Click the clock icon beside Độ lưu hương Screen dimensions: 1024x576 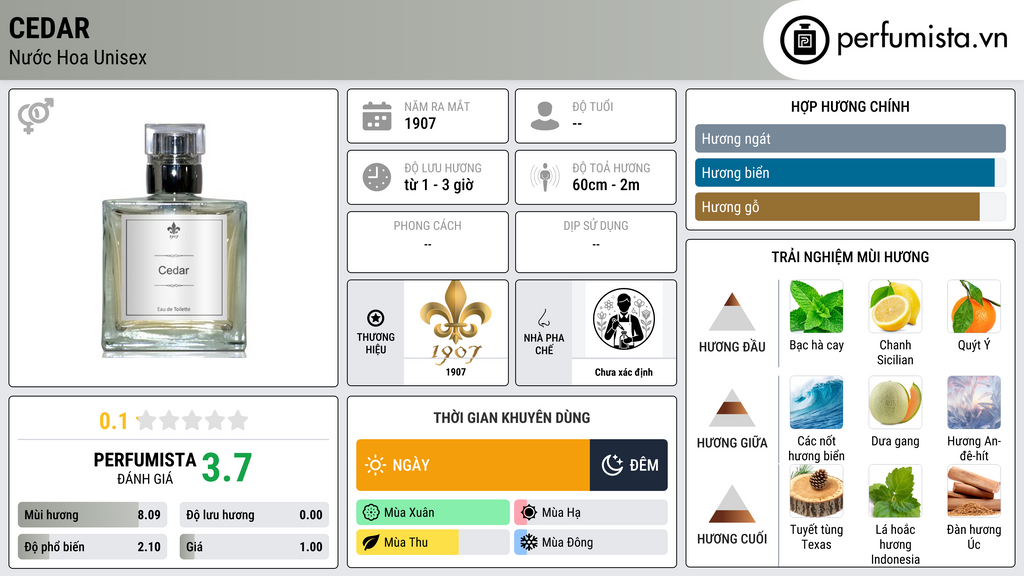pos(377,177)
